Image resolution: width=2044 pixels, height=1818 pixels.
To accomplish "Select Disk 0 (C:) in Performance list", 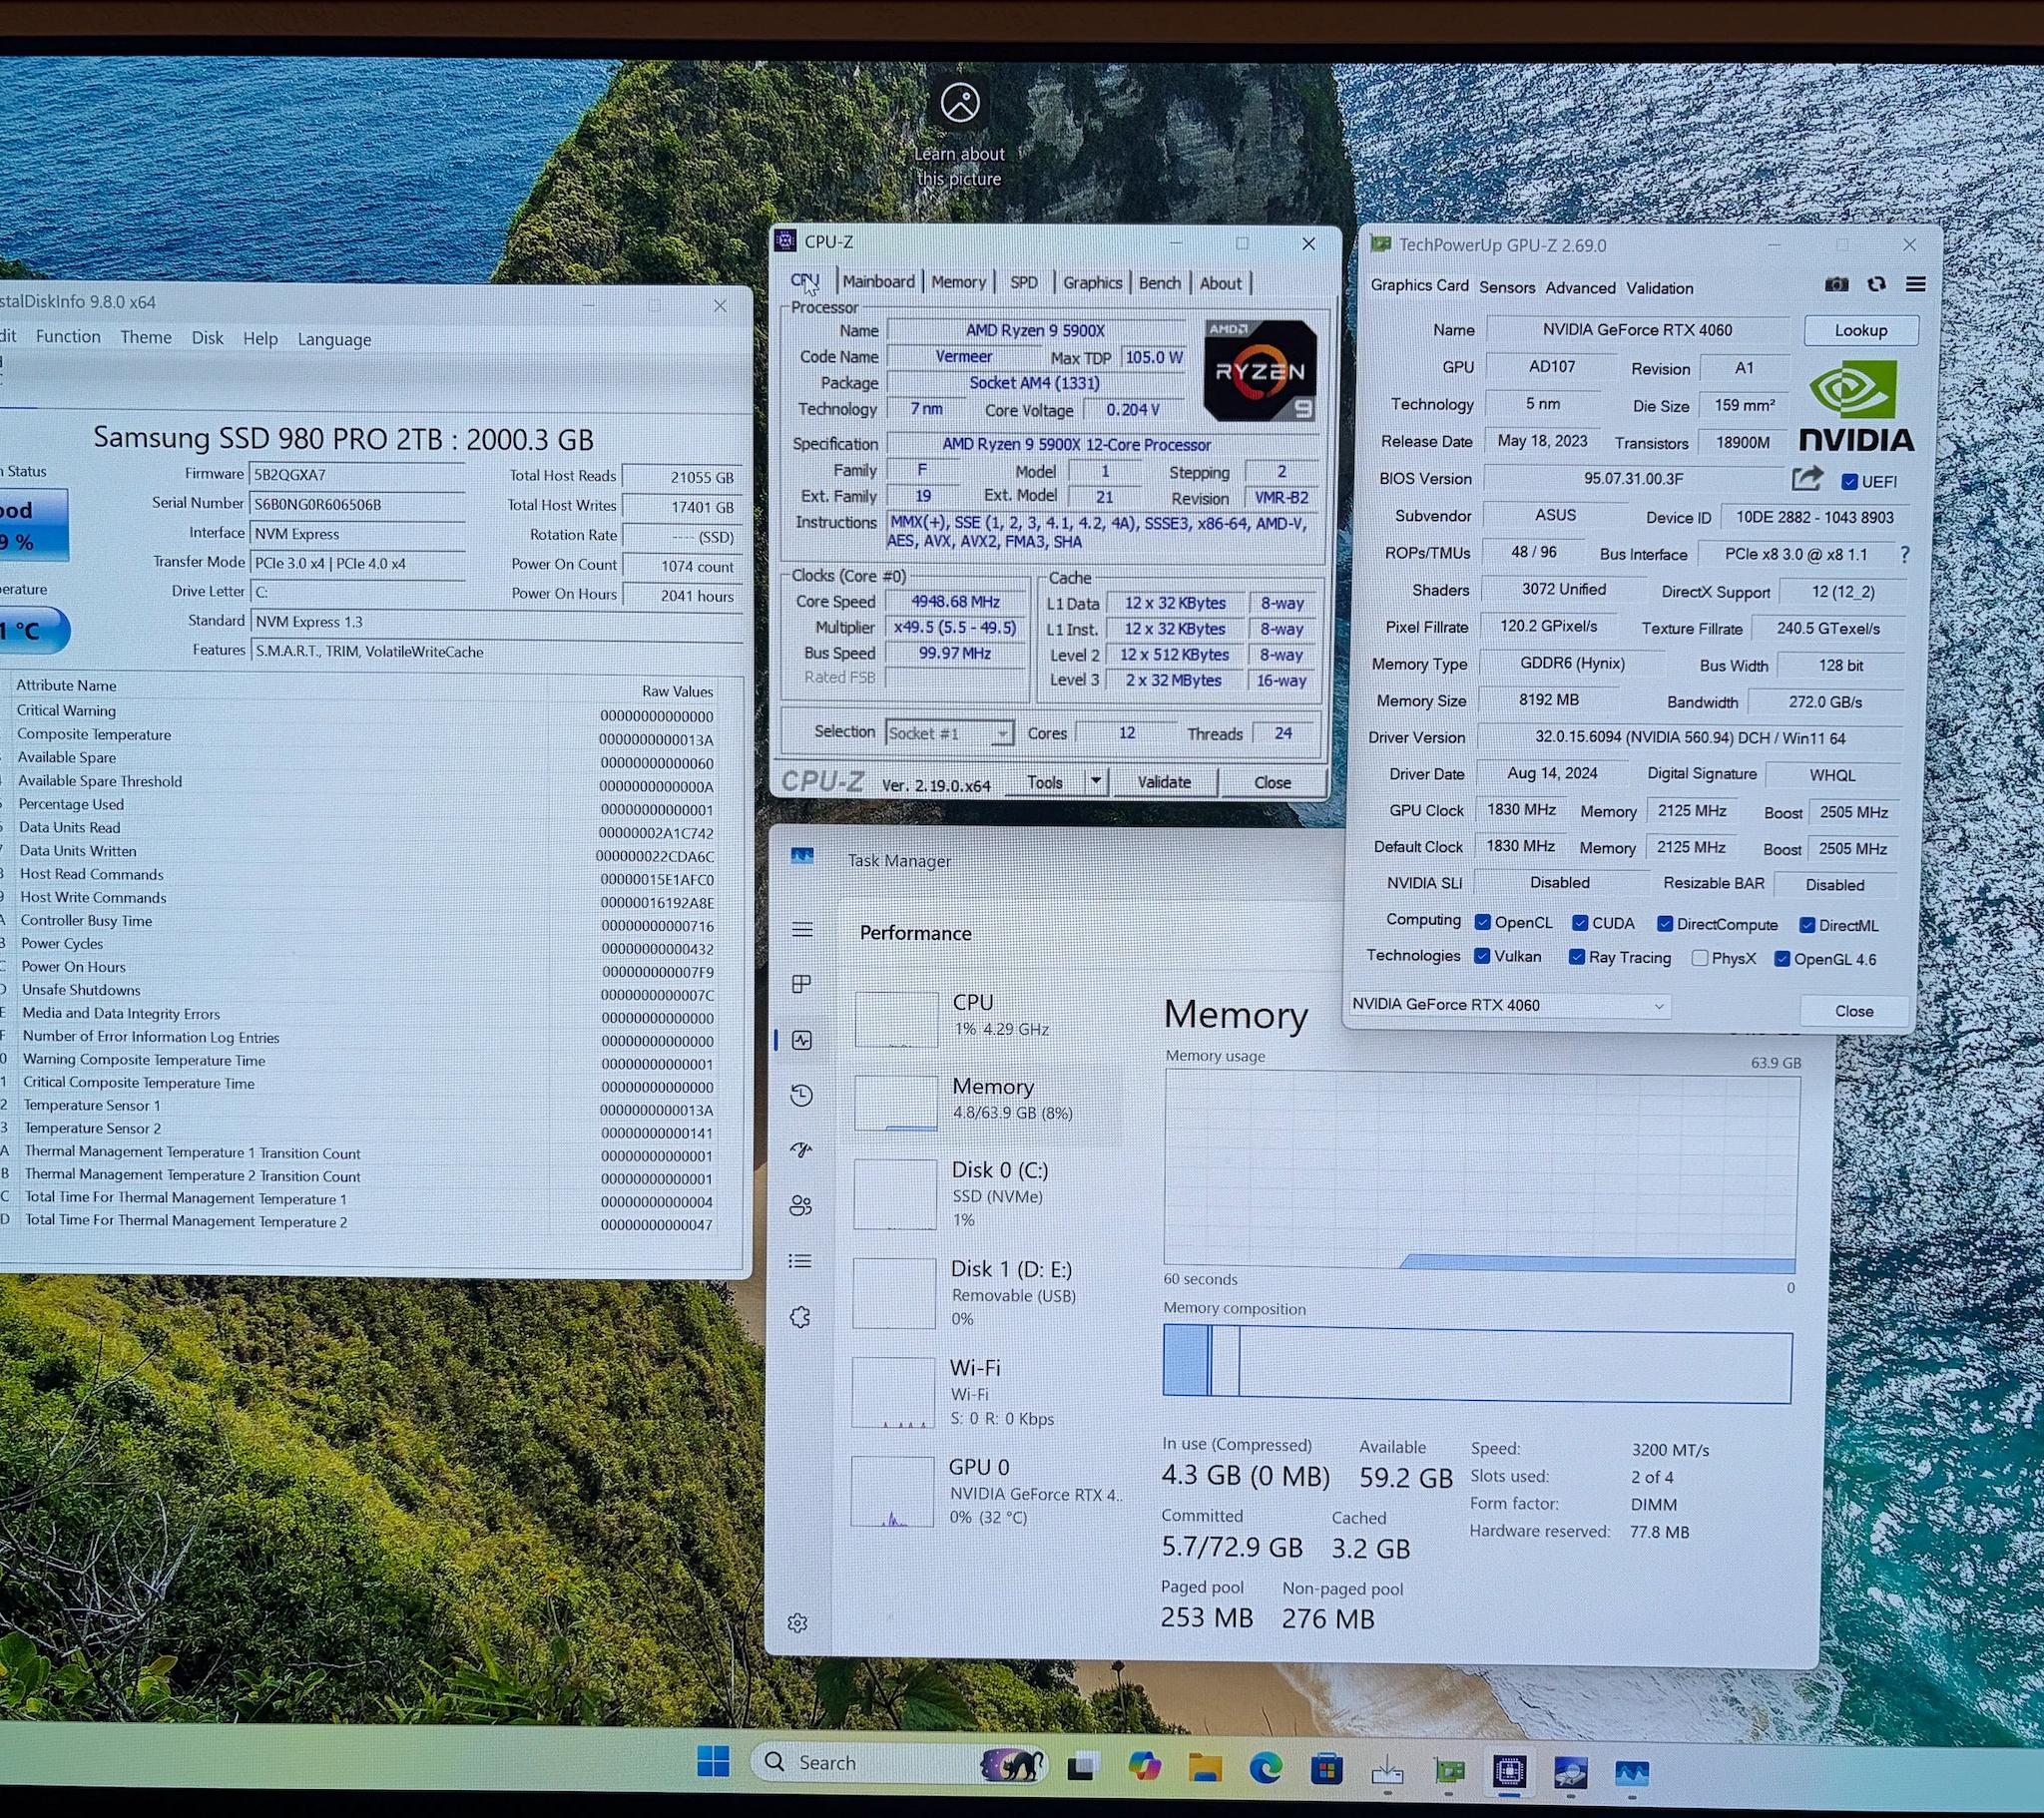I will [985, 1194].
